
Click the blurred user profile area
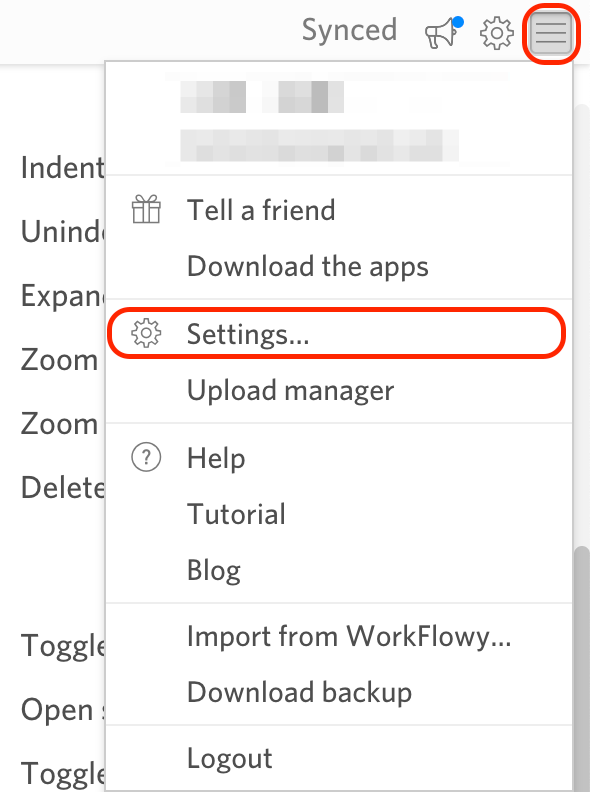(338, 119)
